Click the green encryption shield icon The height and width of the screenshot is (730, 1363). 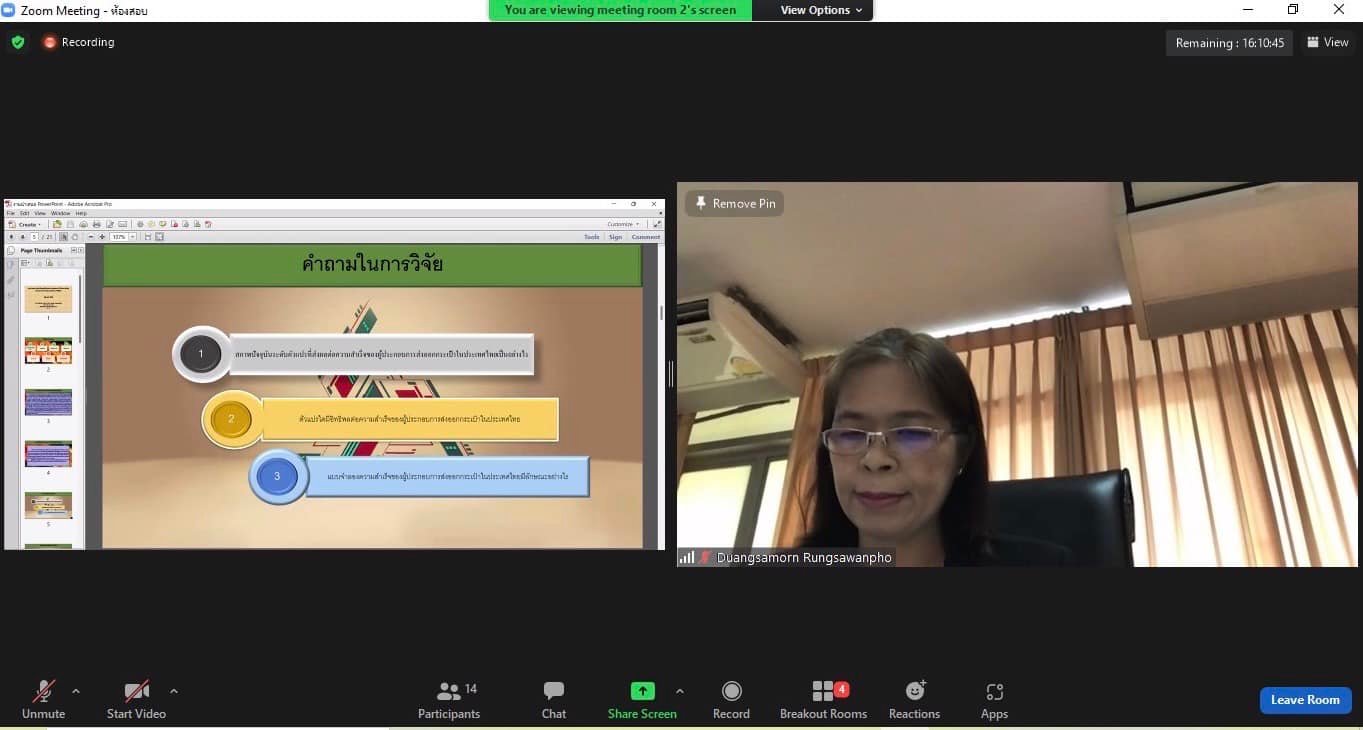(18, 42)
